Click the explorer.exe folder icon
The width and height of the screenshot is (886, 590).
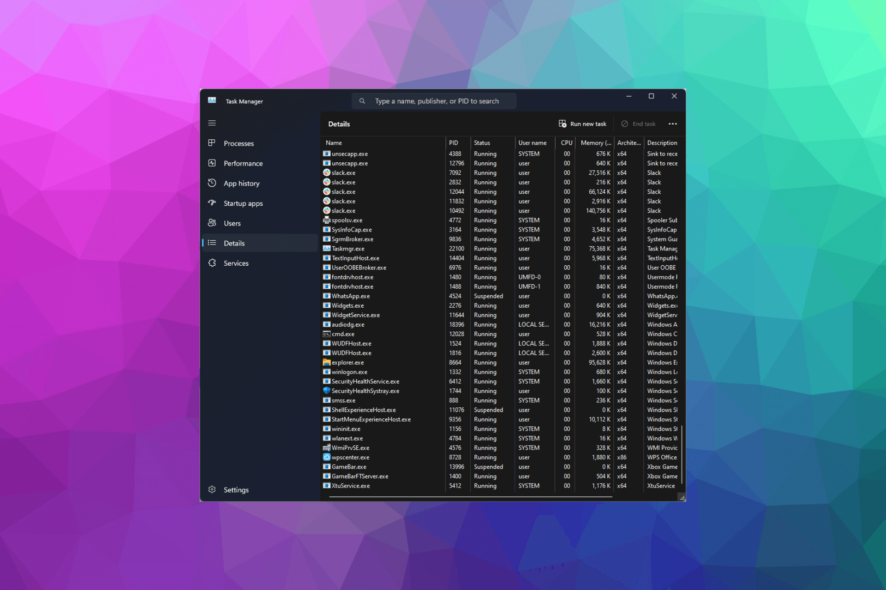pyautogui.click(x=327, y=362)
